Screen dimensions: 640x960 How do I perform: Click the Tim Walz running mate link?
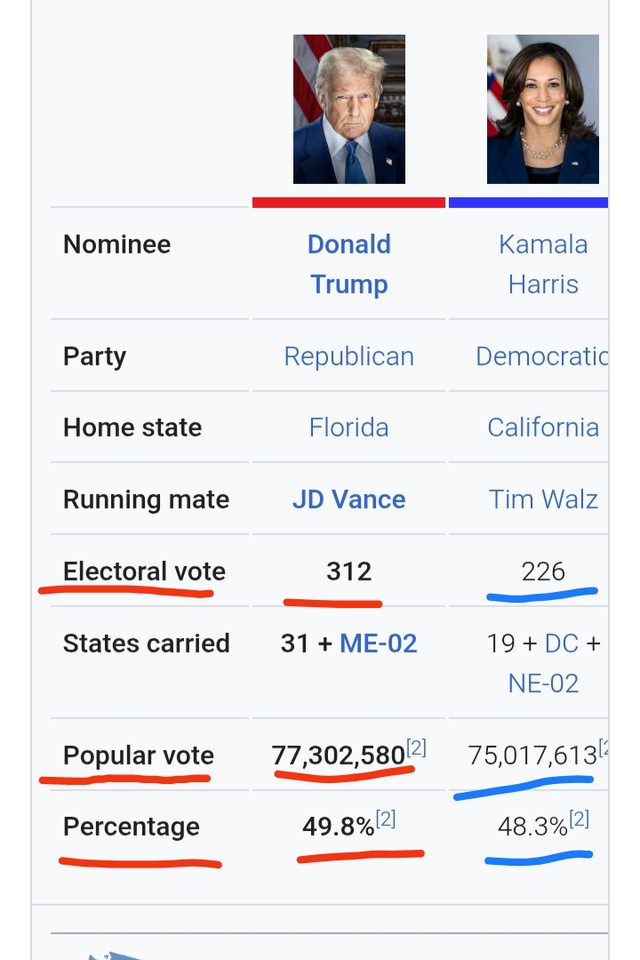543,500
